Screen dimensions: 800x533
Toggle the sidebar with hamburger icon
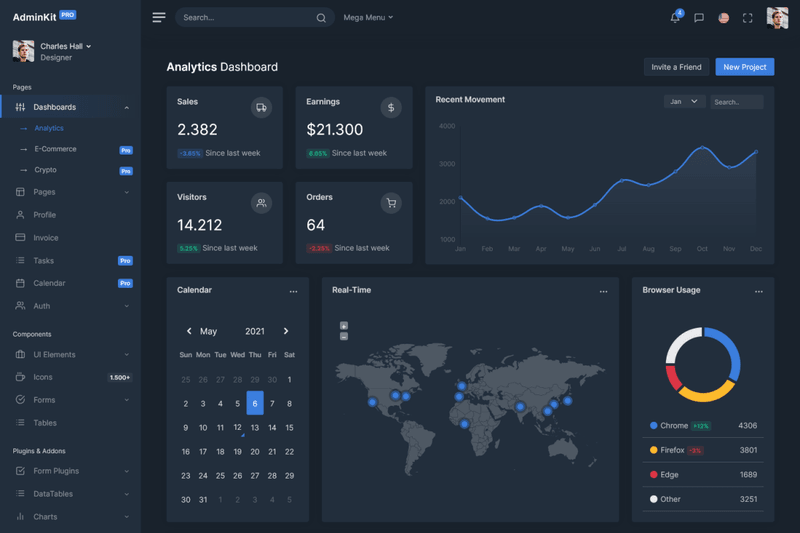pyautogui.click(x=159, y=17)
